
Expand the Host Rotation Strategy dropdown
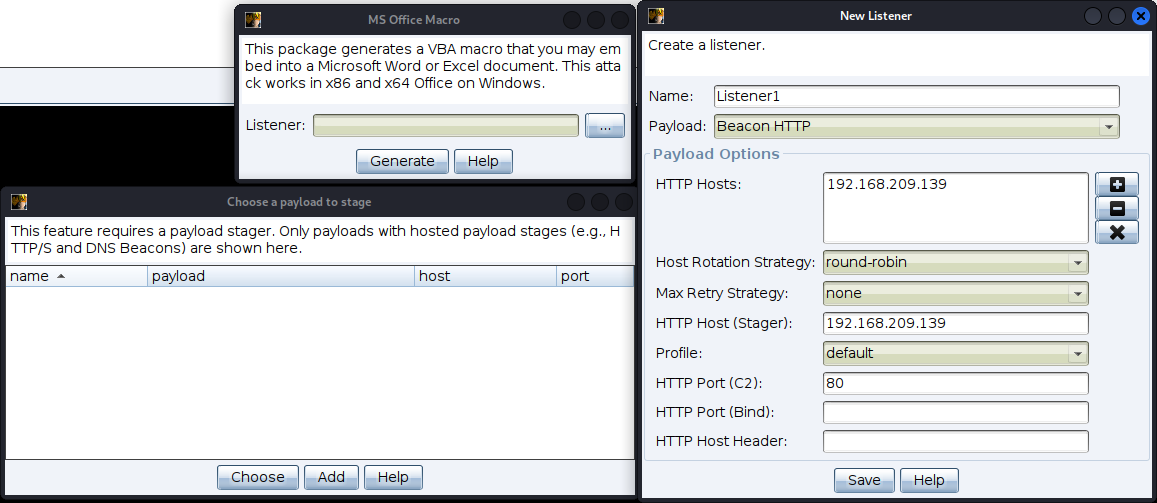955,263
